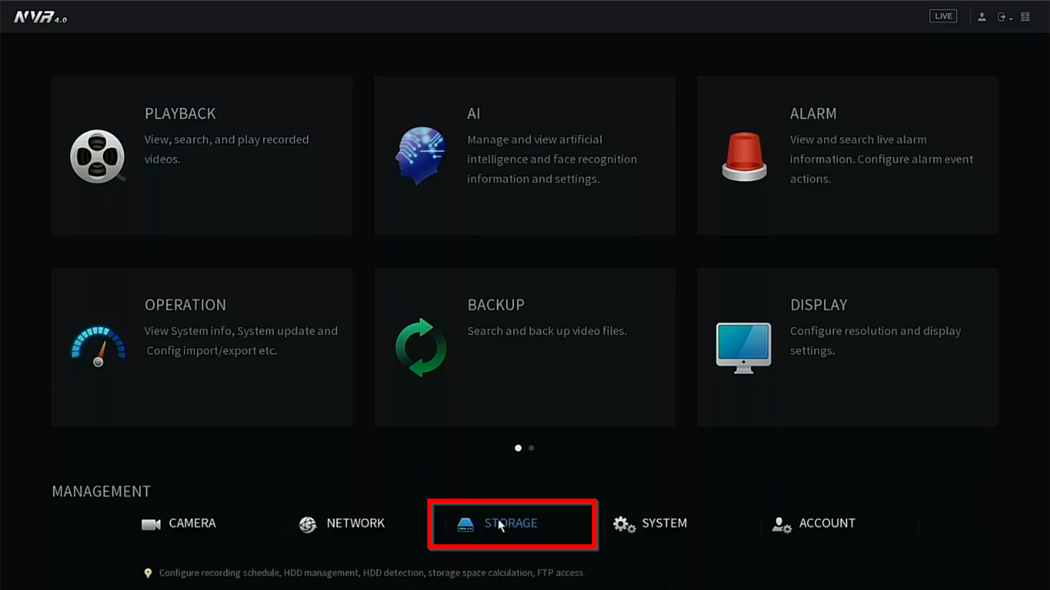Go to Network management
The width and height of the screenshot is (1050, 590).
point(342,524)
